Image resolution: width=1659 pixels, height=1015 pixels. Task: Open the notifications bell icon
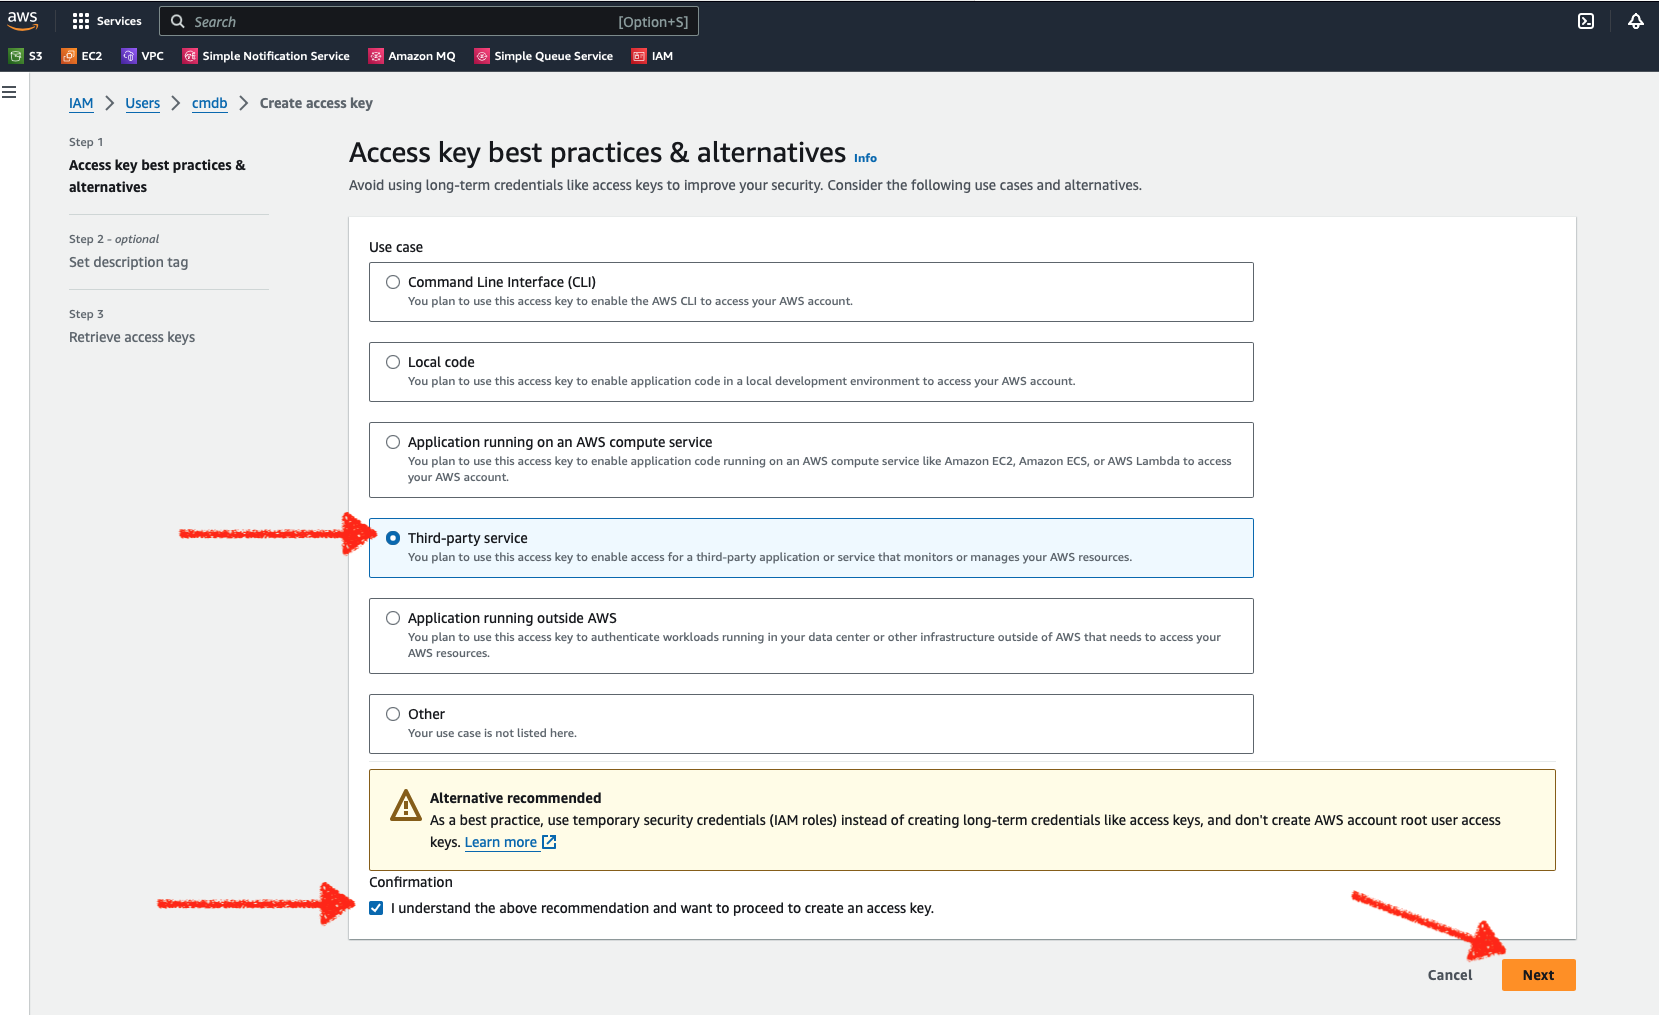(1636, 21)
